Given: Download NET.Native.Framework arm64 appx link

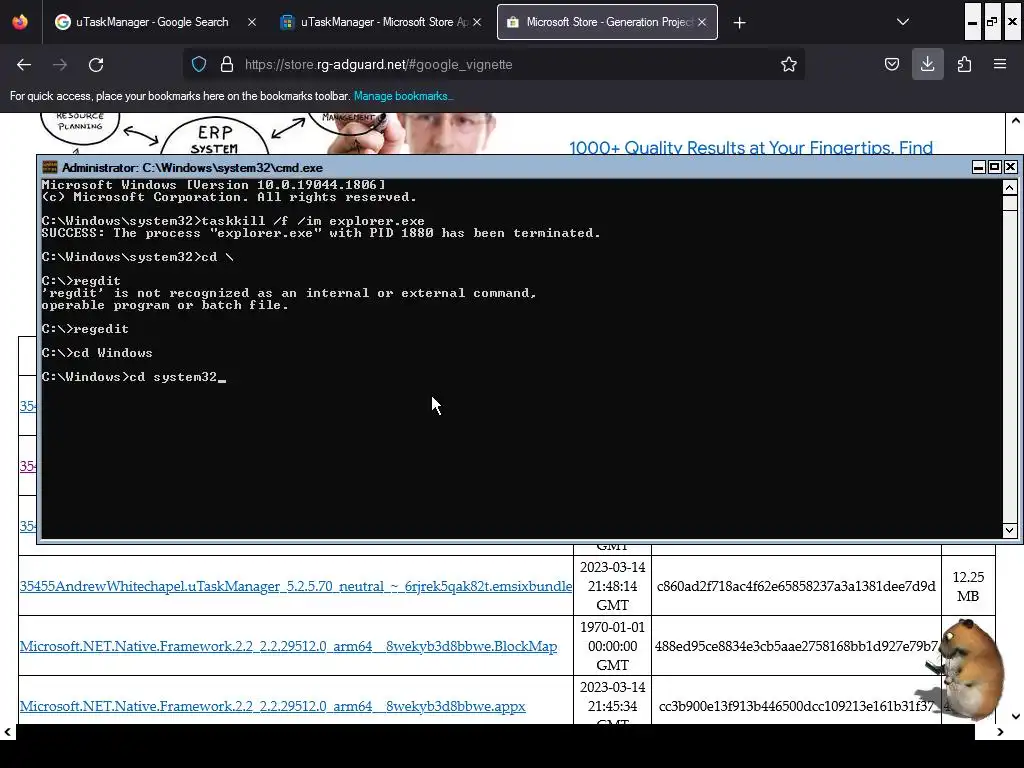Looking at the screenshot, I should pos(272,707).
